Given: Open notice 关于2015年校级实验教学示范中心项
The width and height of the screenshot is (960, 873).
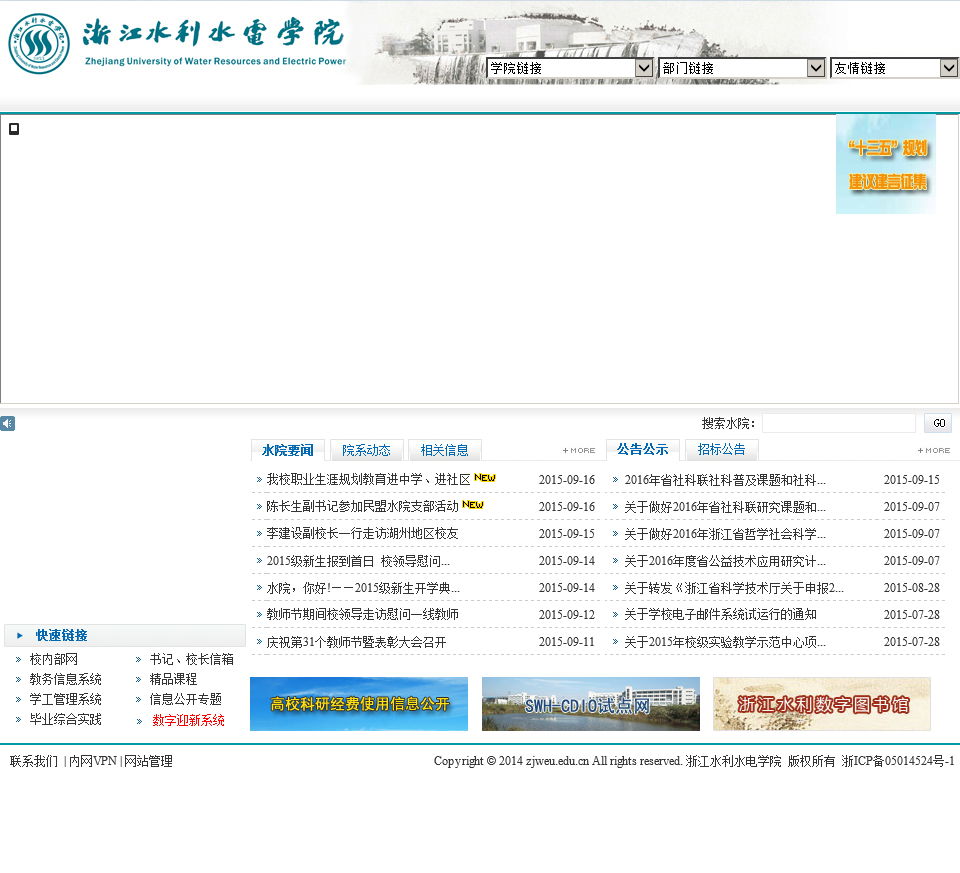Looking at the screenshot, I should (724, 642).
